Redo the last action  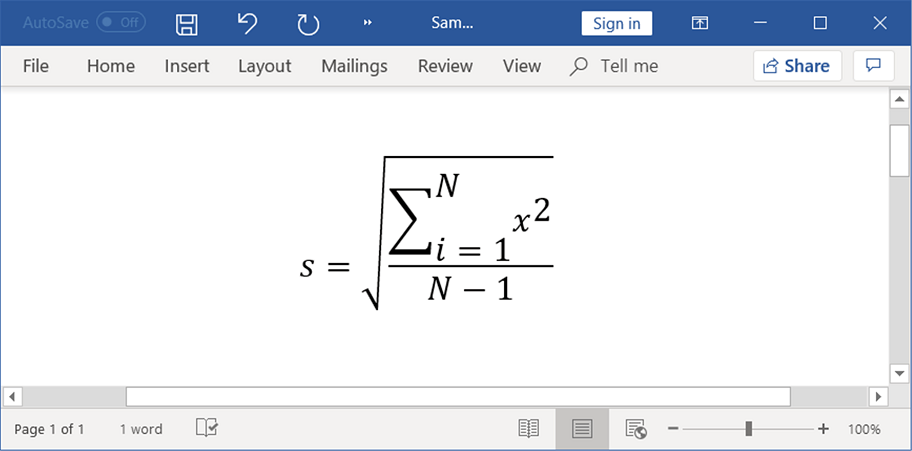308,23
